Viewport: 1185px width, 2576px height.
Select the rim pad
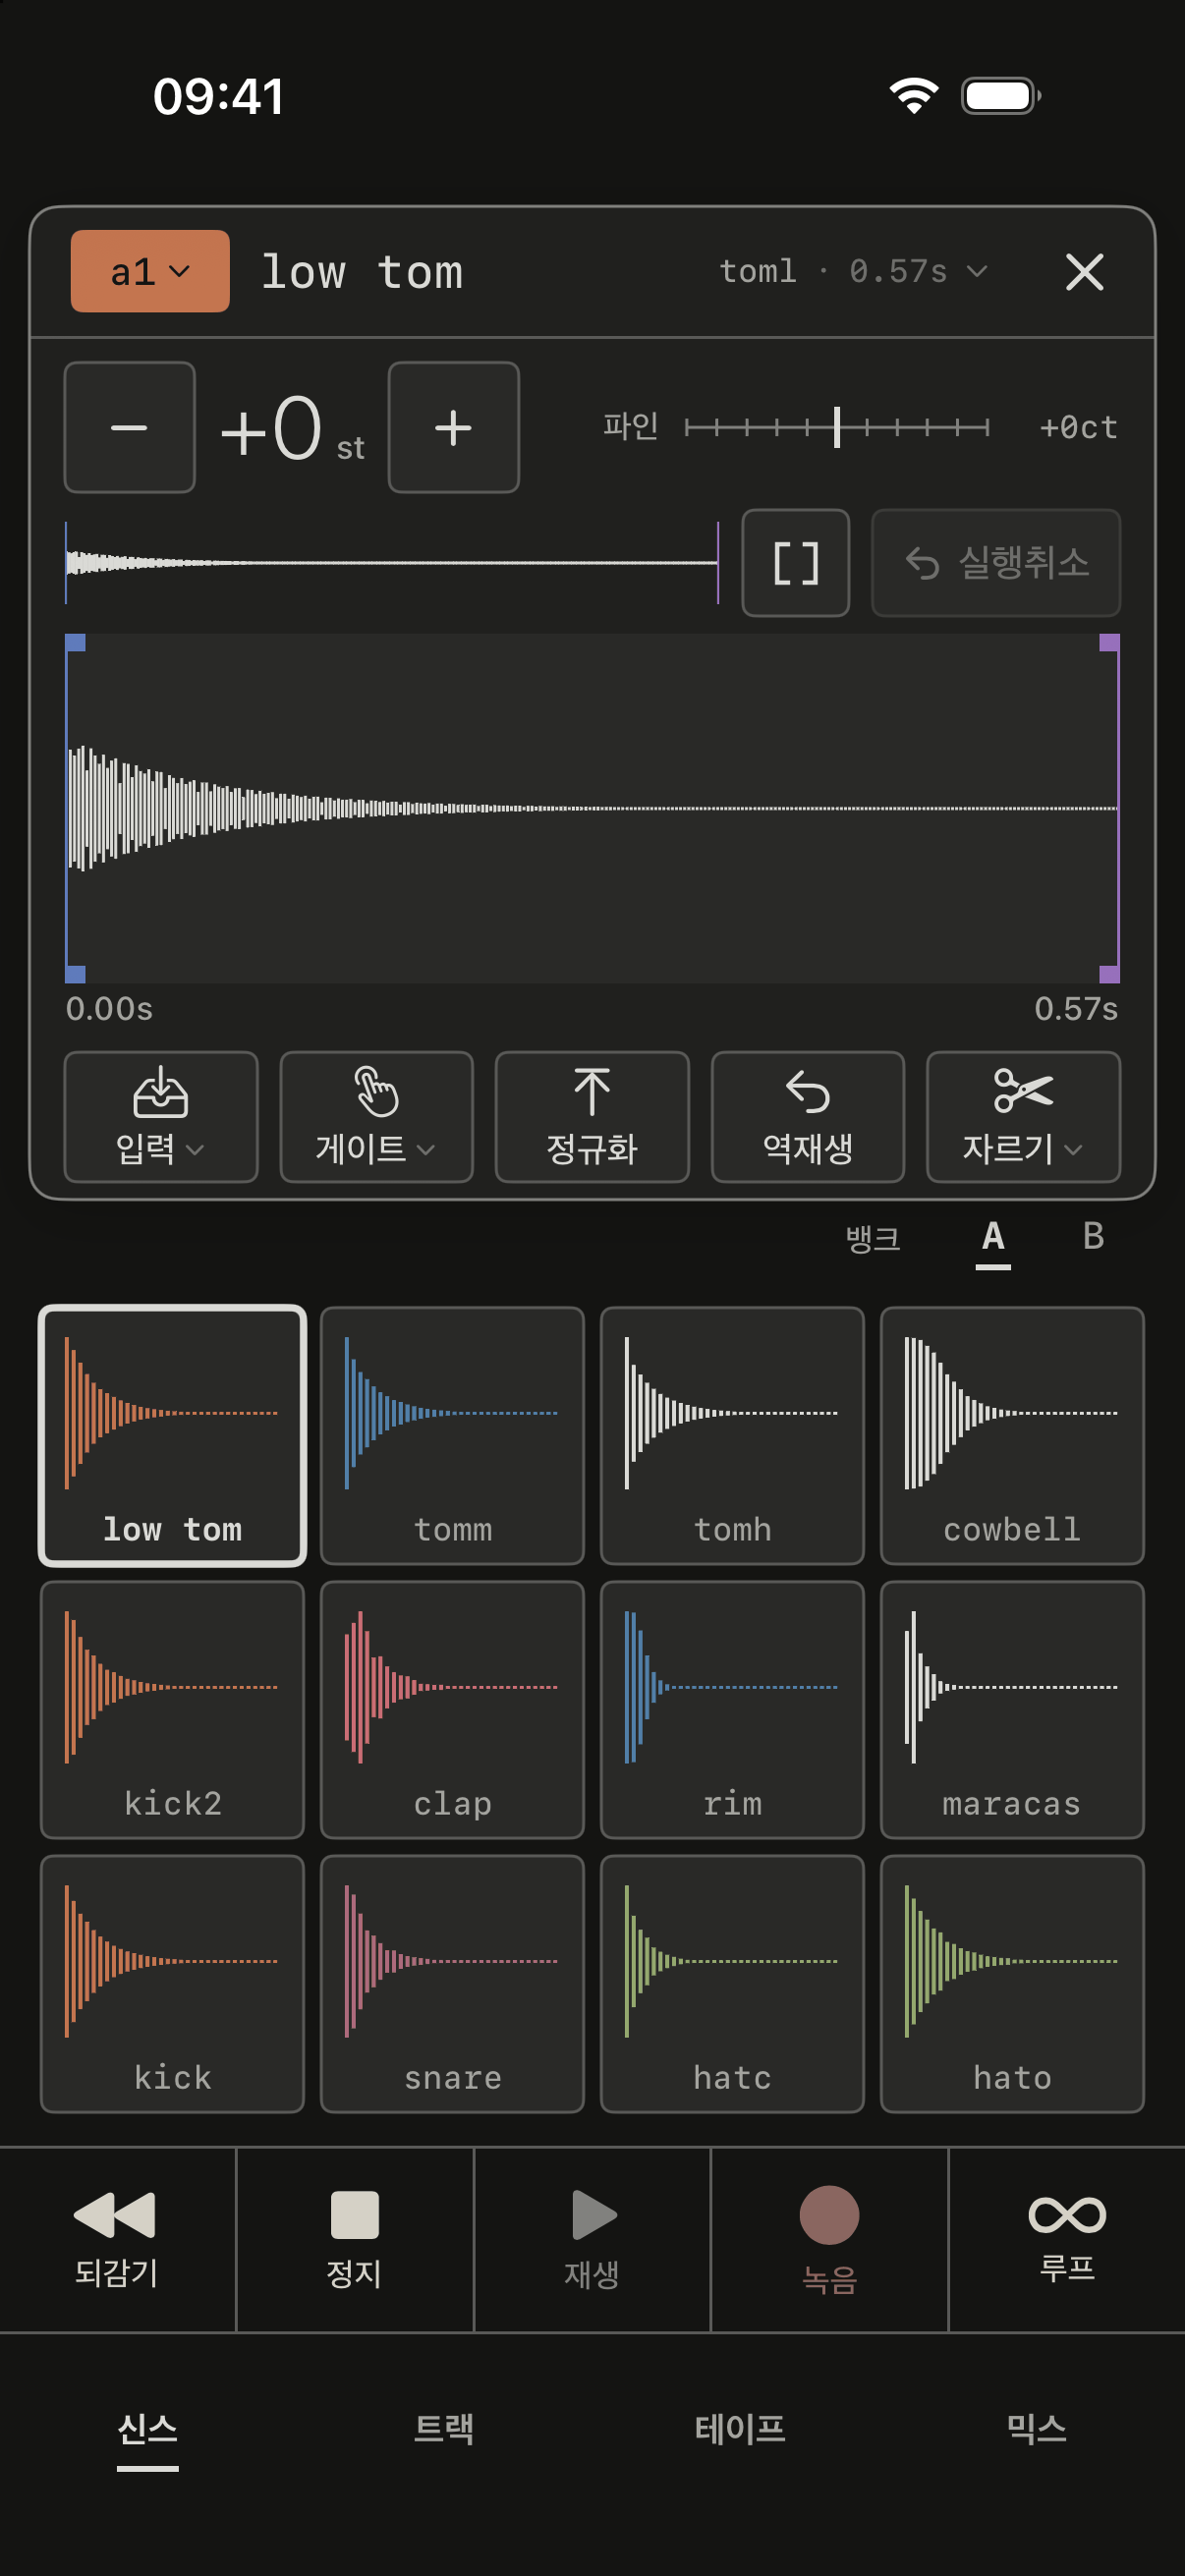[732, 1709]
